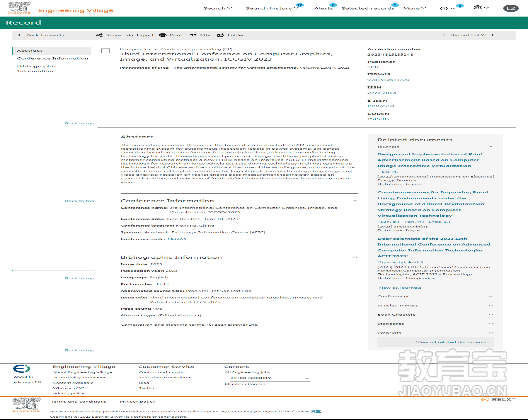Click the Share icon in the toolbar
This screenshot has width=528, height=420.
click(99, 35)
